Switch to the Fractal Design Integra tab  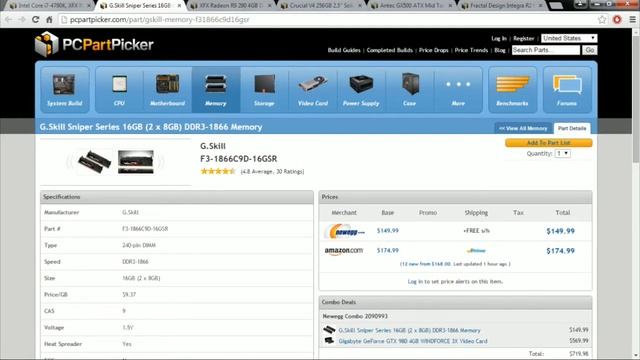[x=502, y=6]
